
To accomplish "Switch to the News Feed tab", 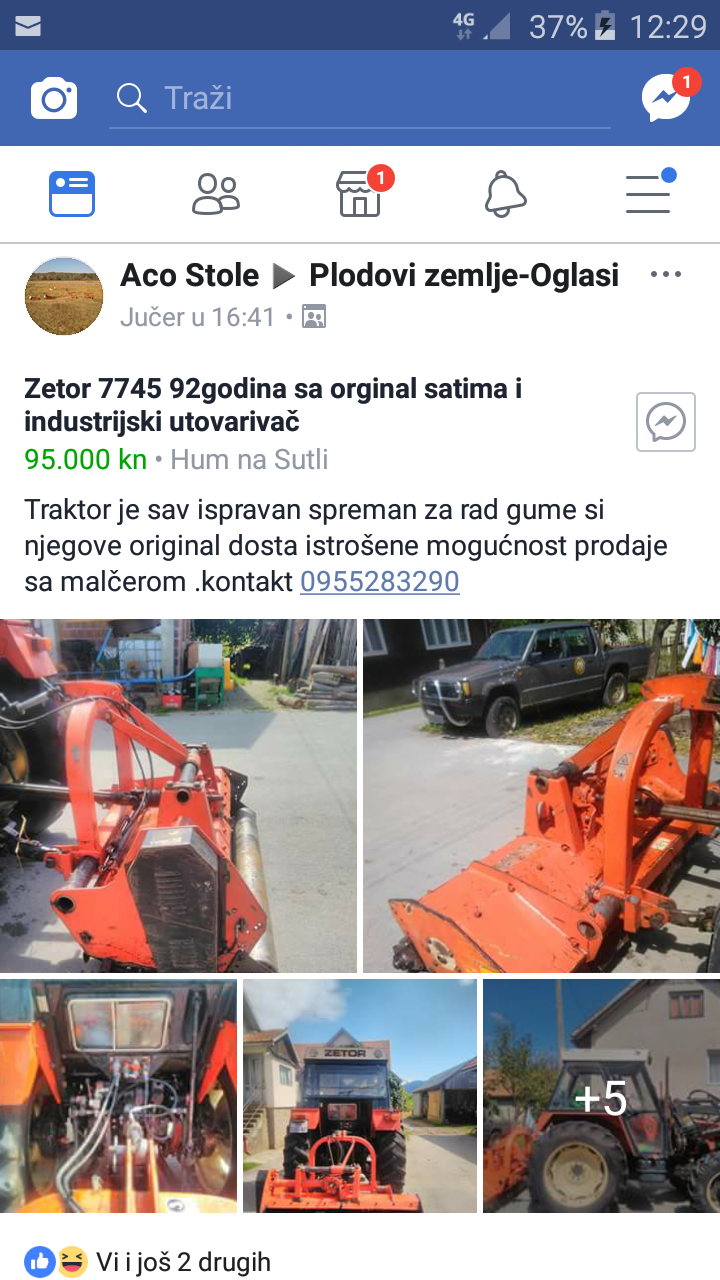I will [x=72, y=194].
